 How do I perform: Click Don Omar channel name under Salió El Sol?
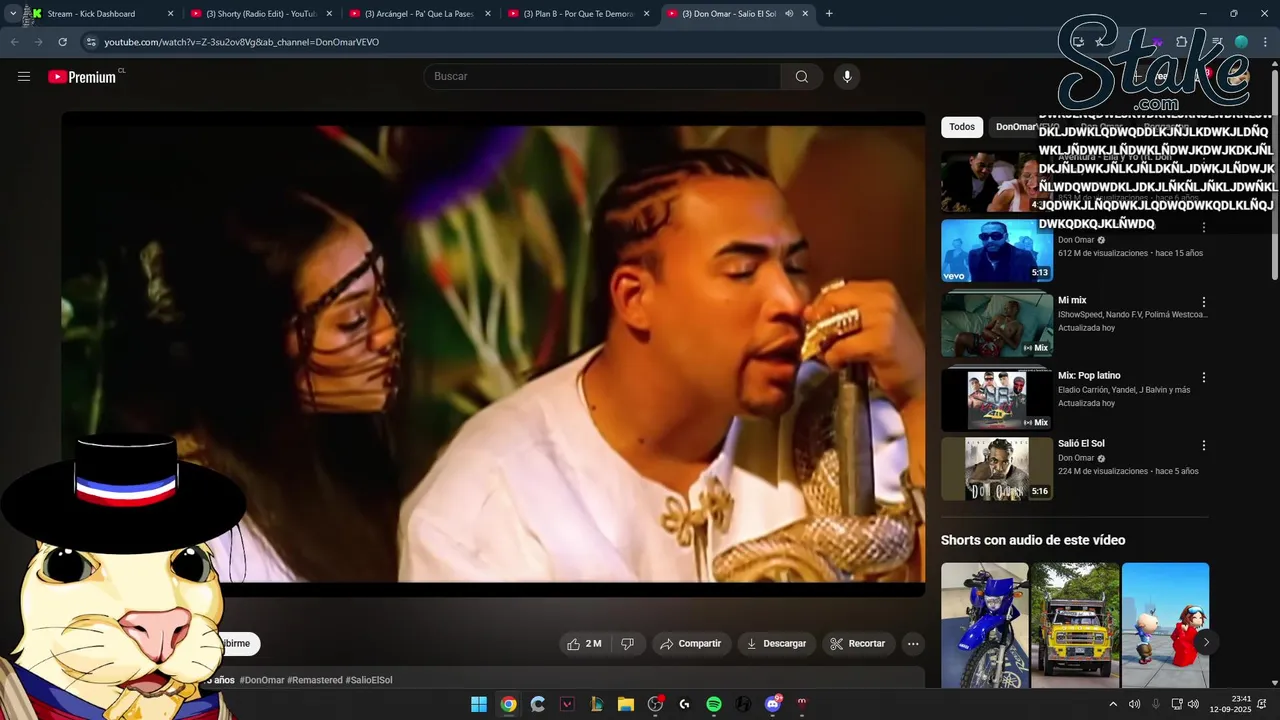pos(1076,458)
